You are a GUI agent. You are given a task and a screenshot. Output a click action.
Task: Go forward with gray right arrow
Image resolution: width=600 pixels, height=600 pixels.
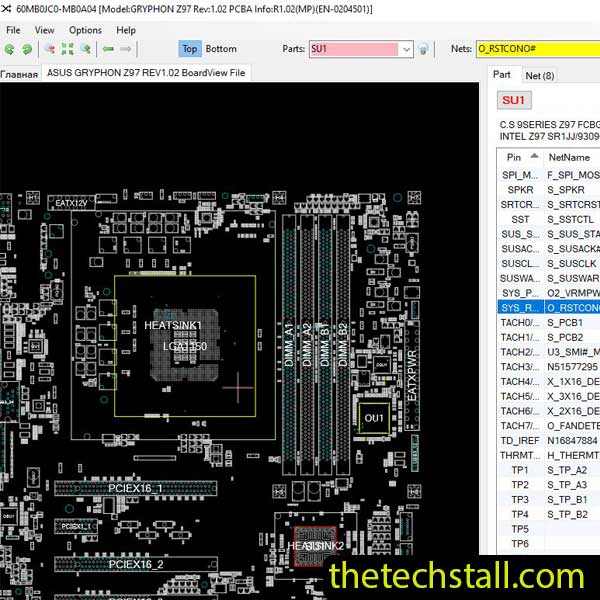(x=126, y=49)
